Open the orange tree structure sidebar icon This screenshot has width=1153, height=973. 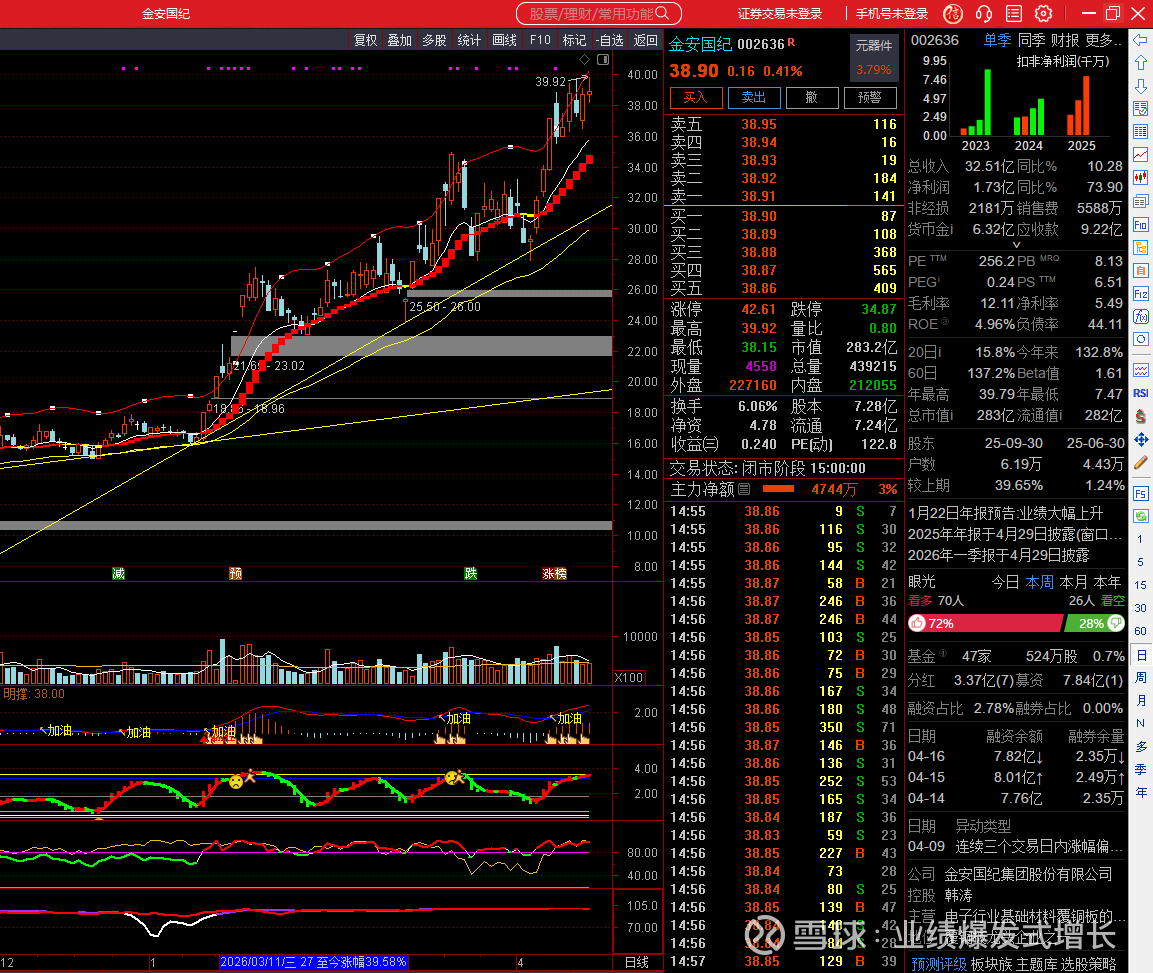1140,247
